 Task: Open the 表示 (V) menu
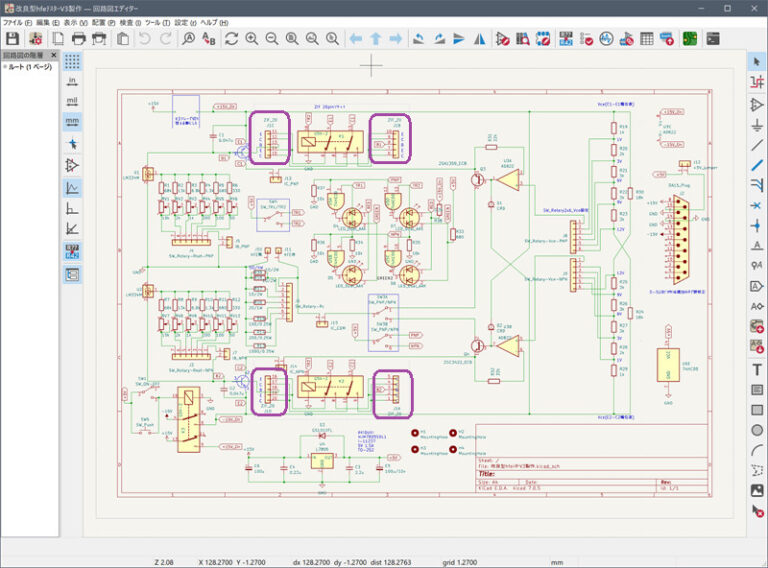(76, 22)
